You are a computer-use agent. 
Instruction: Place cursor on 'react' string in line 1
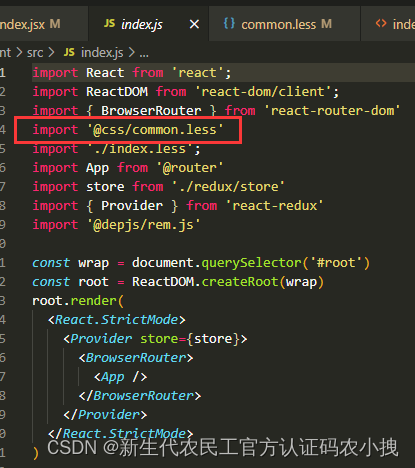(197, 73)
